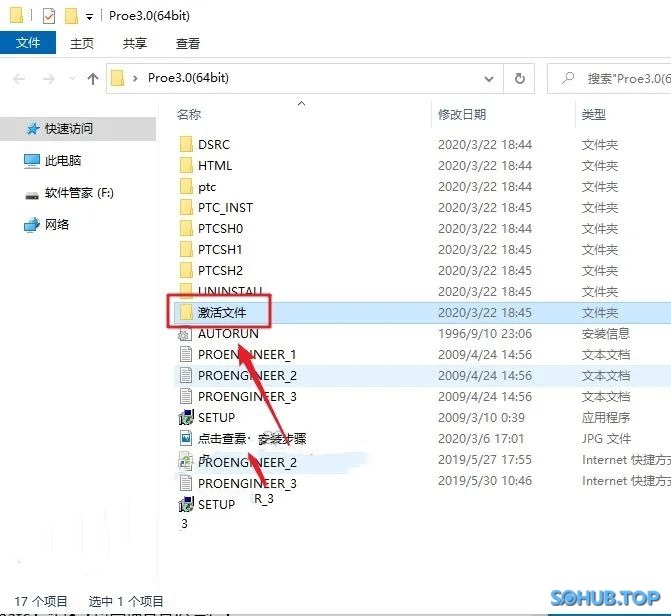Click the back navigation arrow
The width and height of the screenshot is (671, 616).
pos(19,79)
